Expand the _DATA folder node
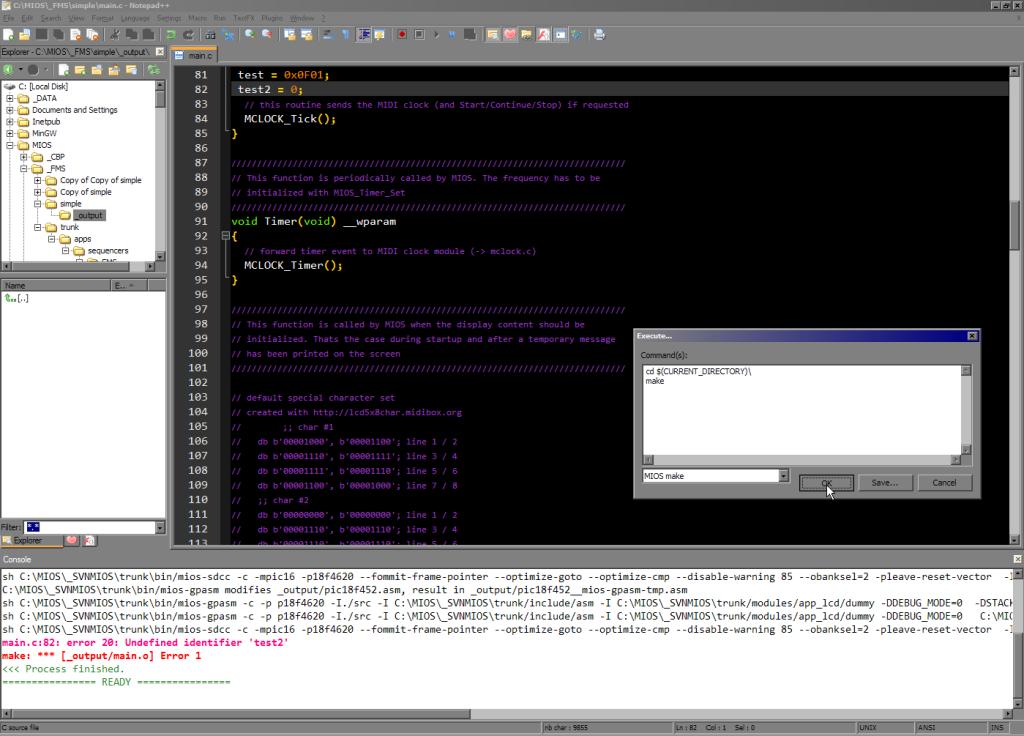 (10, 99)
